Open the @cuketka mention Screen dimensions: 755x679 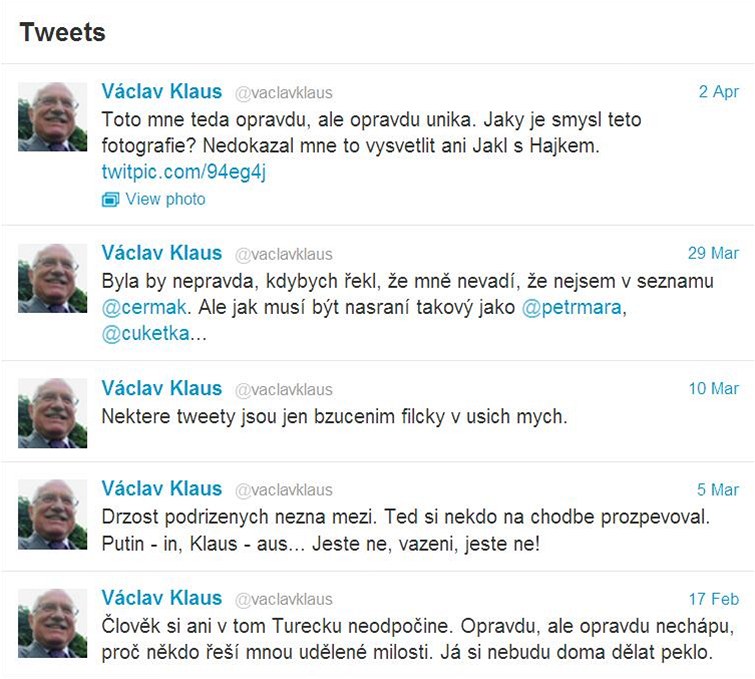click(145, 333)
